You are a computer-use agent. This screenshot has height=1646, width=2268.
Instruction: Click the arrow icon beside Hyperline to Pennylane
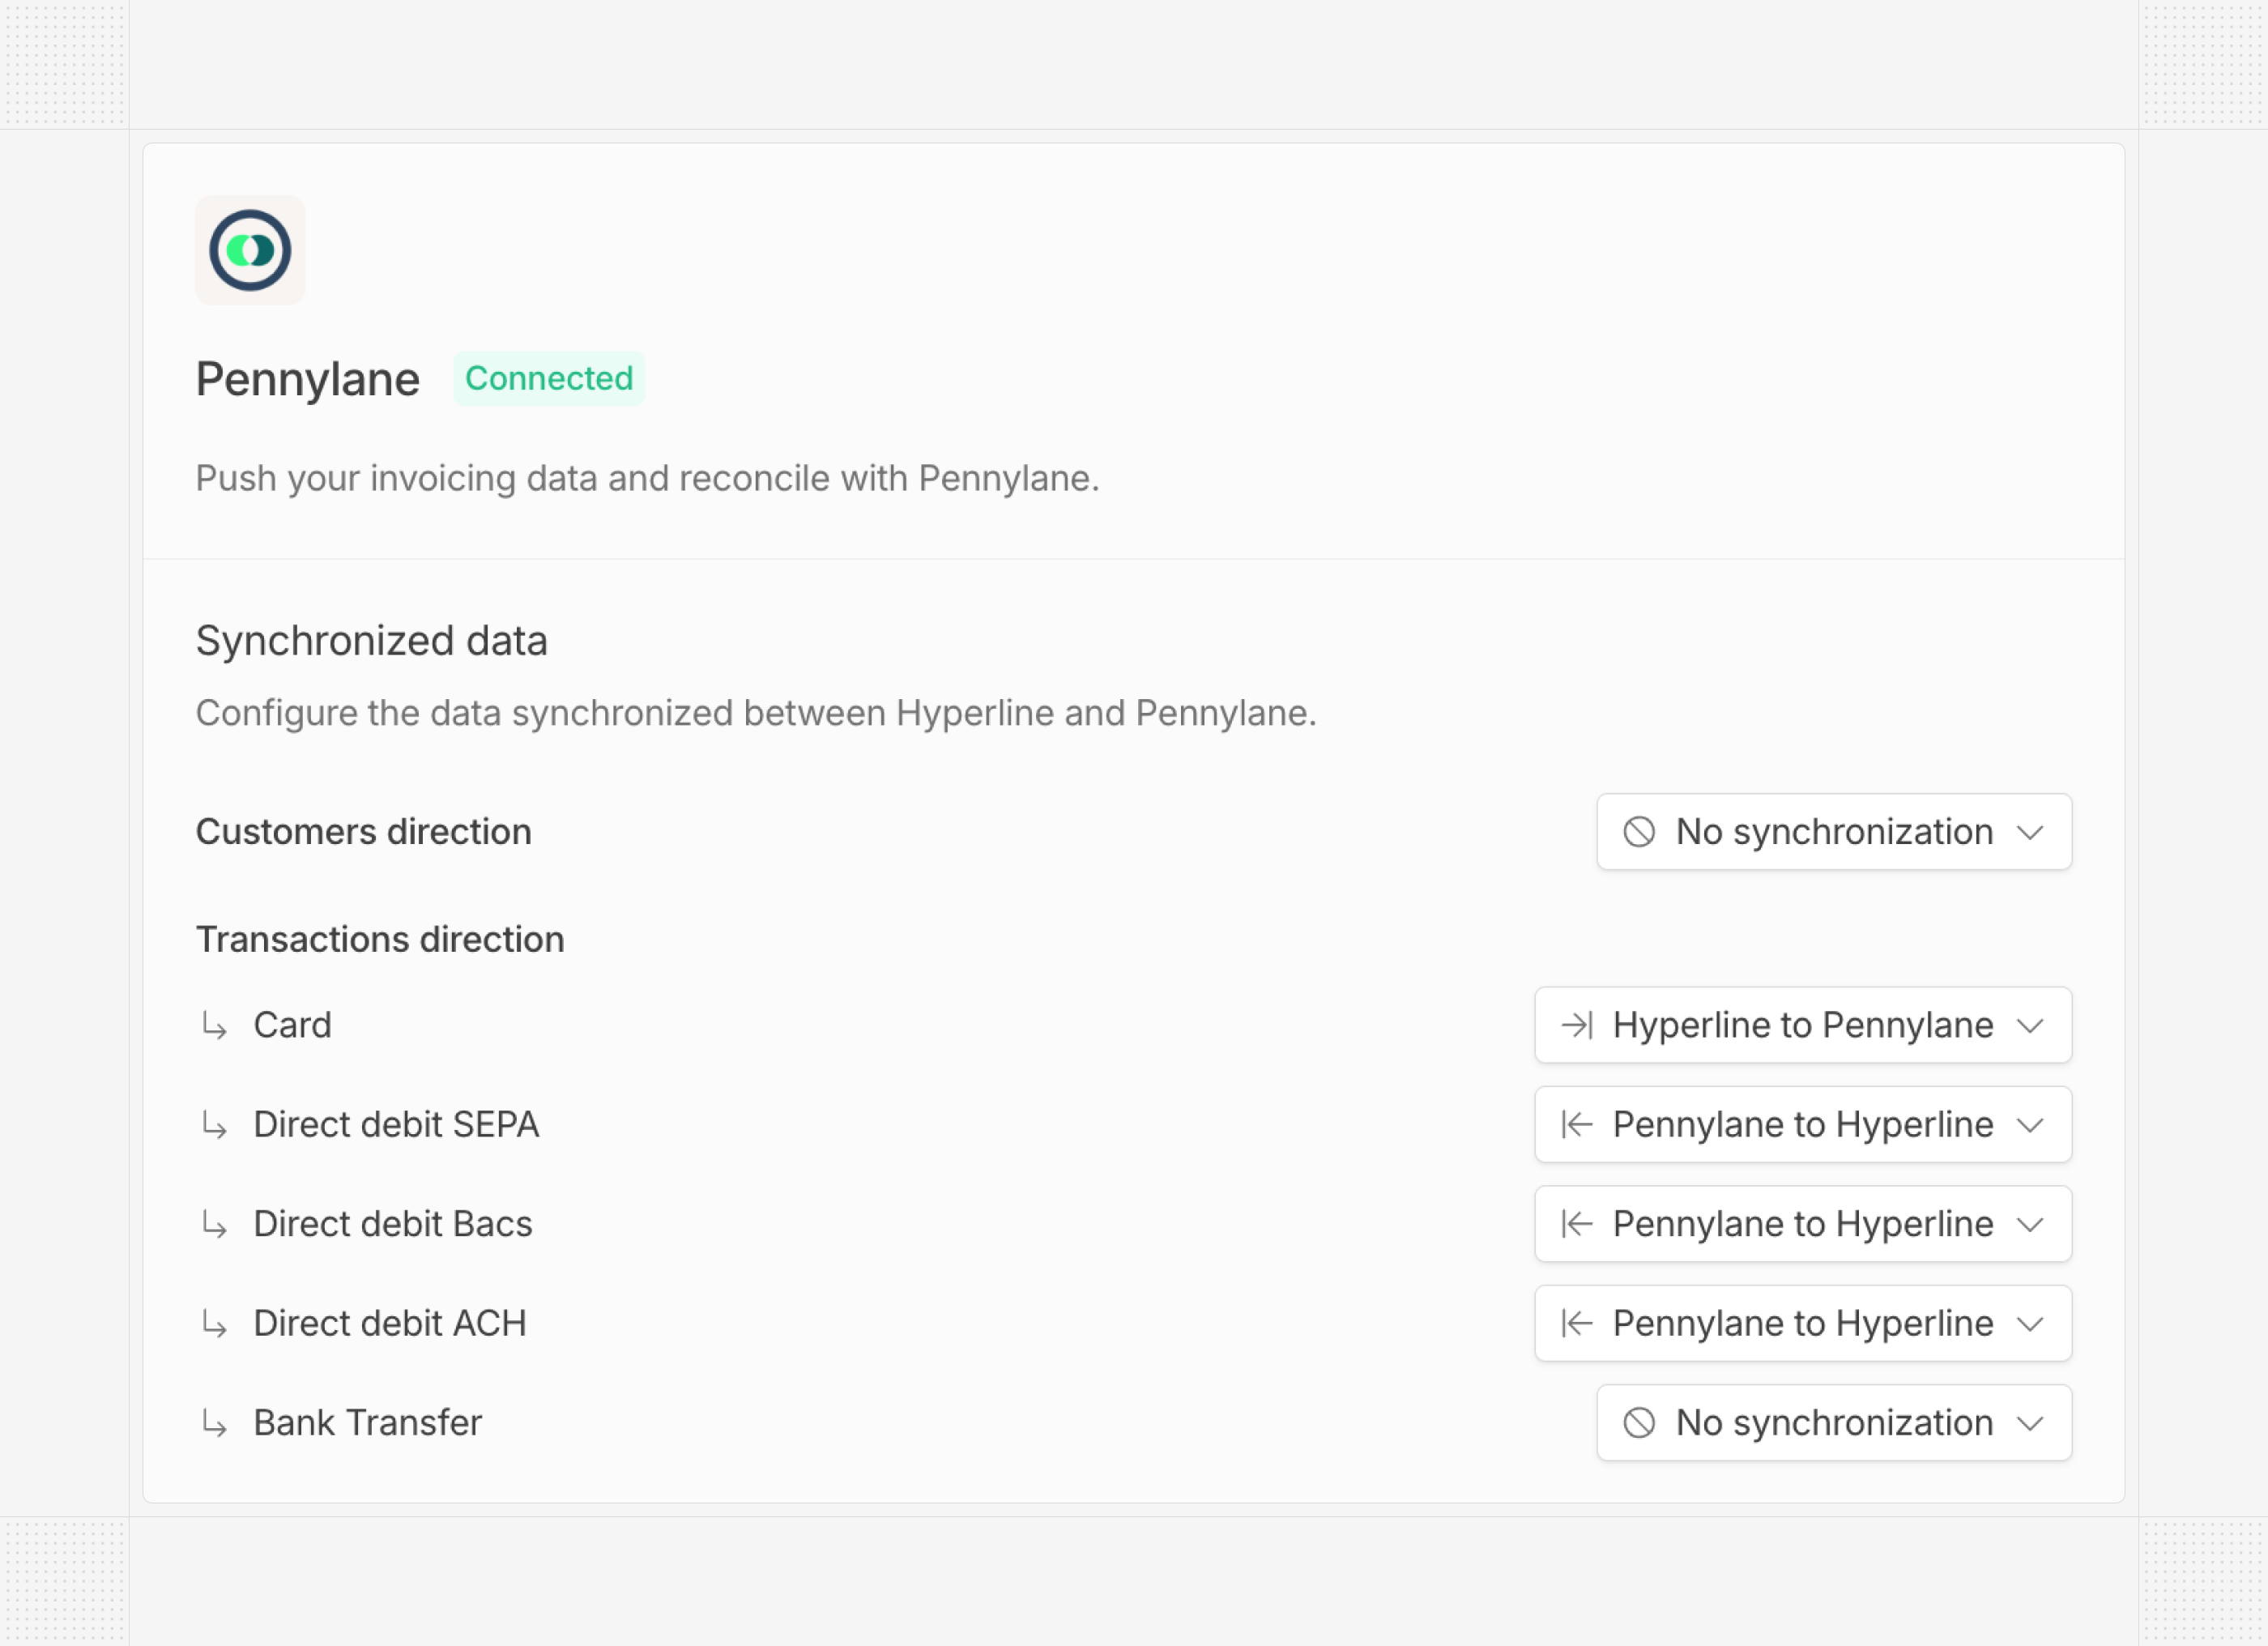pyautogui.click(x=1577, y=1025)
